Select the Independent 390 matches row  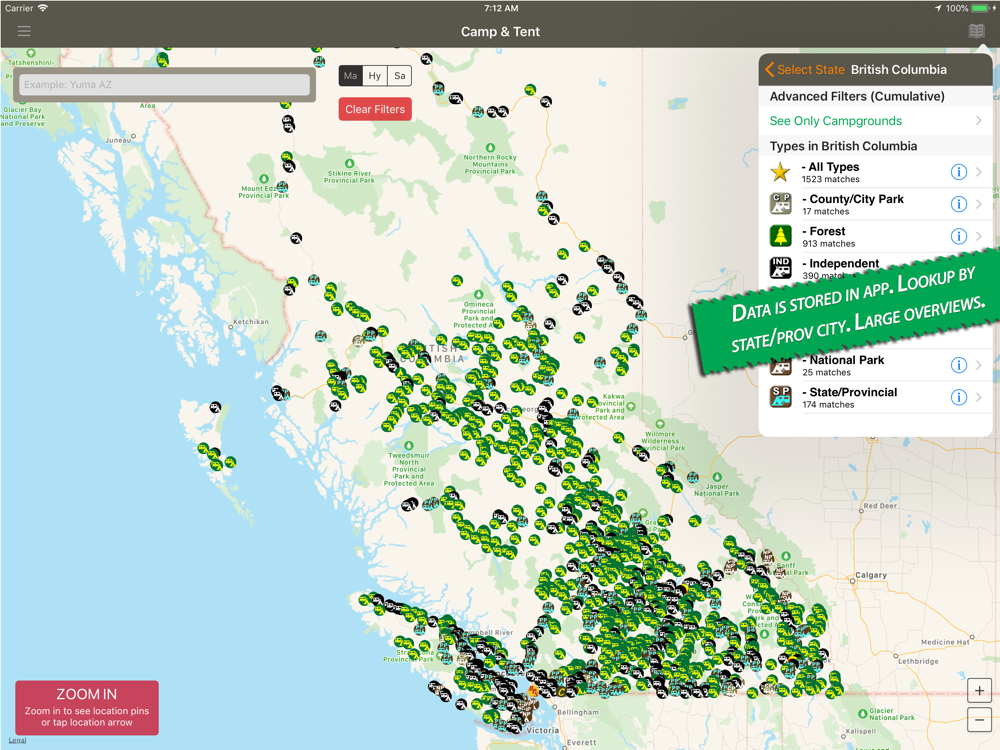[875, 268]
